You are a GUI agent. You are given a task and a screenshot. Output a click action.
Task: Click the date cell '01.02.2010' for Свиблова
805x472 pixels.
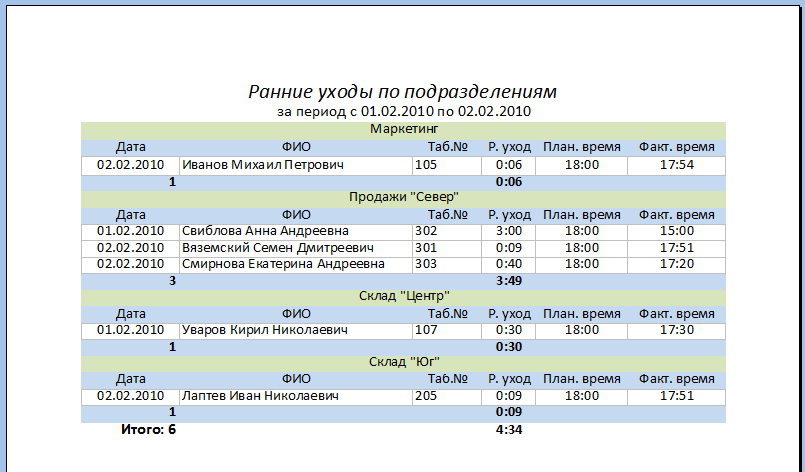pyautogui.click(x=130, y=232)
